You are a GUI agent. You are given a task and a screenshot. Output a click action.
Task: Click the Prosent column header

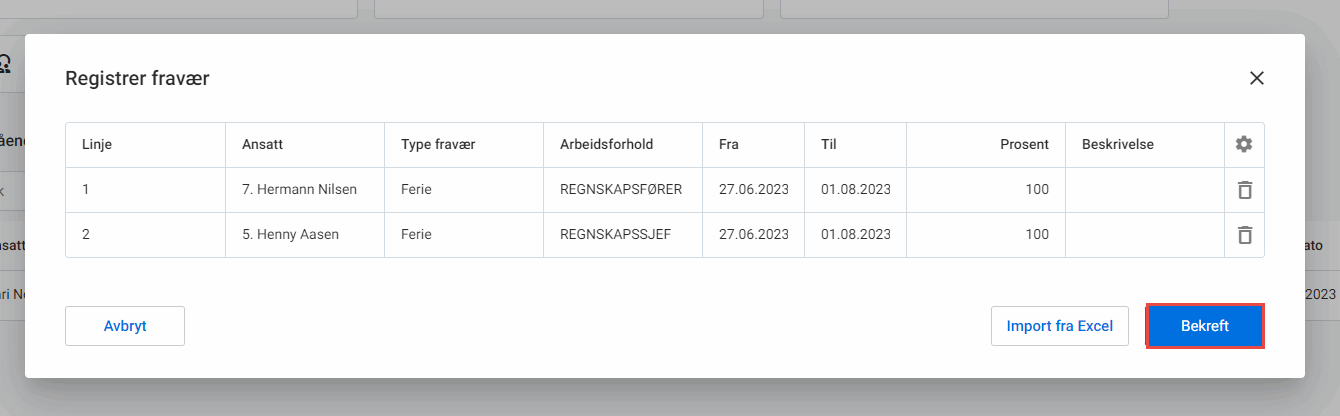1024,144
